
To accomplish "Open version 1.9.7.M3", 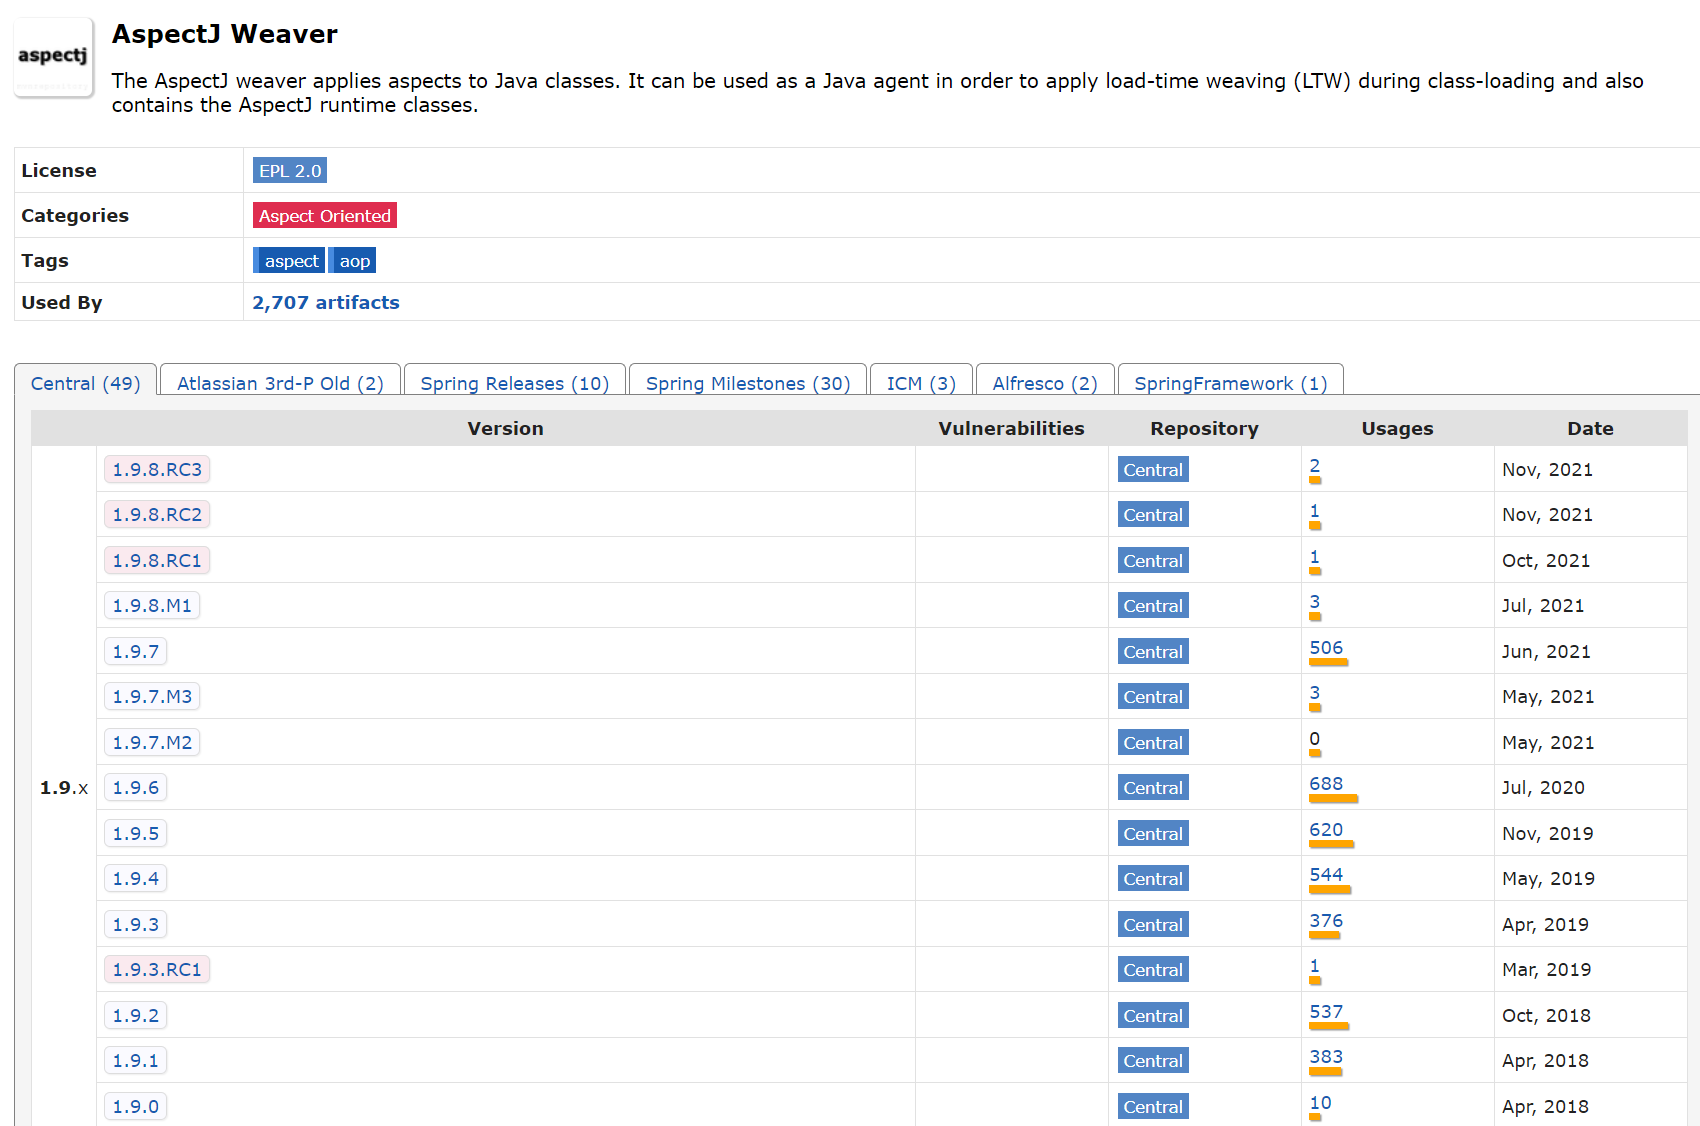I will (152, 696).
